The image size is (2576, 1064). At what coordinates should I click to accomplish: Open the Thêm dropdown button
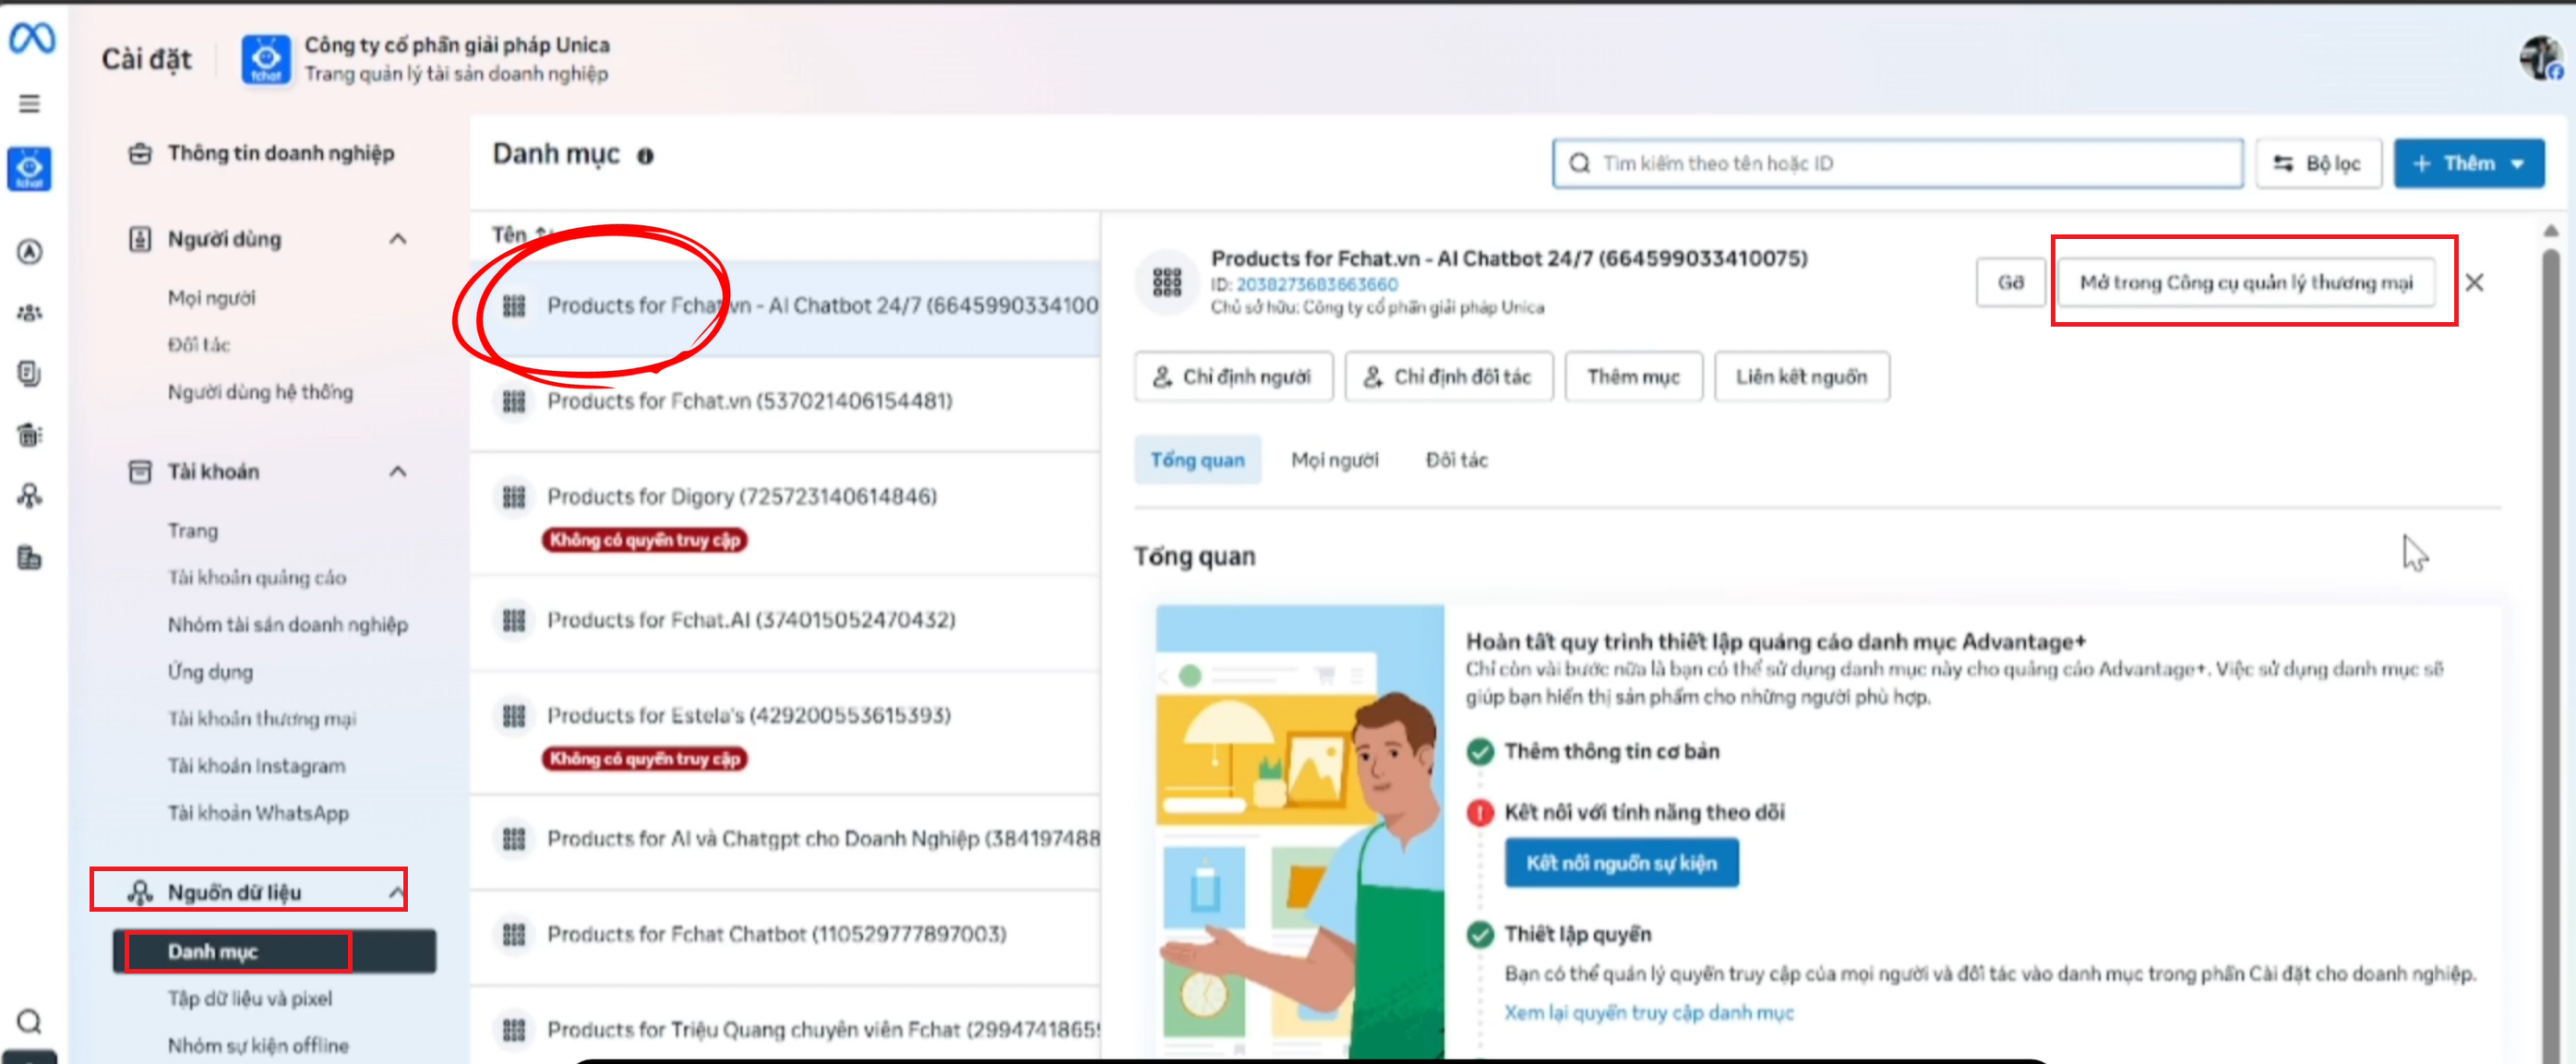tap(2468, 163)
